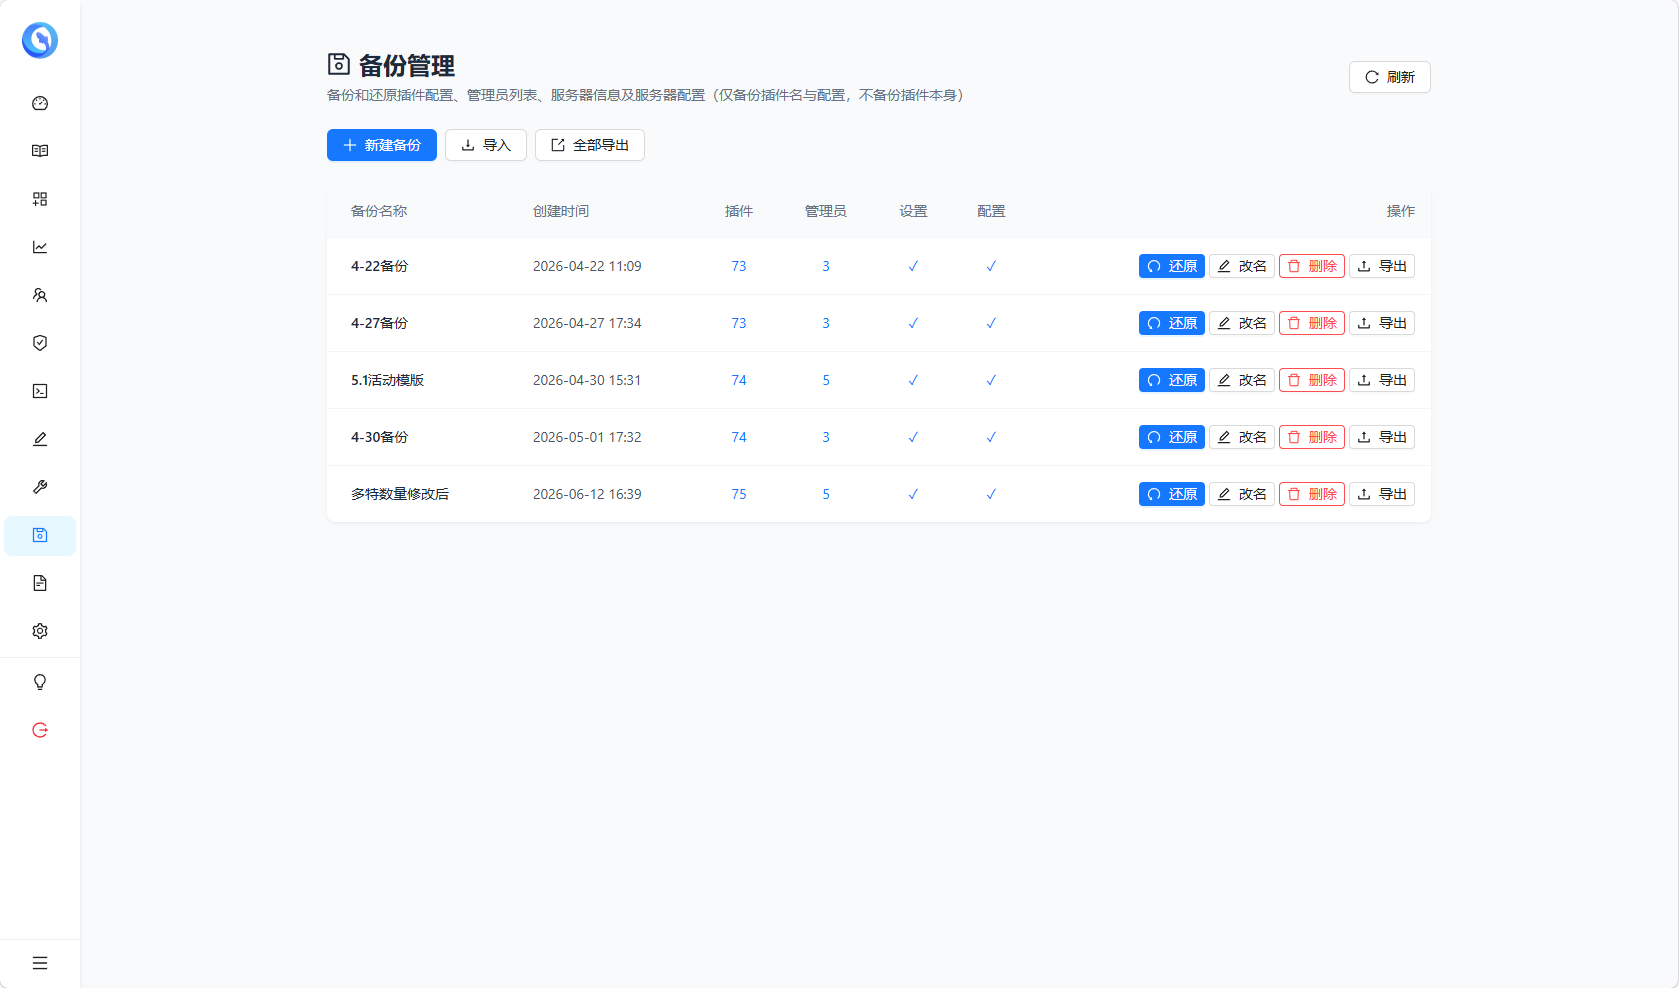Click the 配置 column header
1679x988 pixels.
point(991,211)
